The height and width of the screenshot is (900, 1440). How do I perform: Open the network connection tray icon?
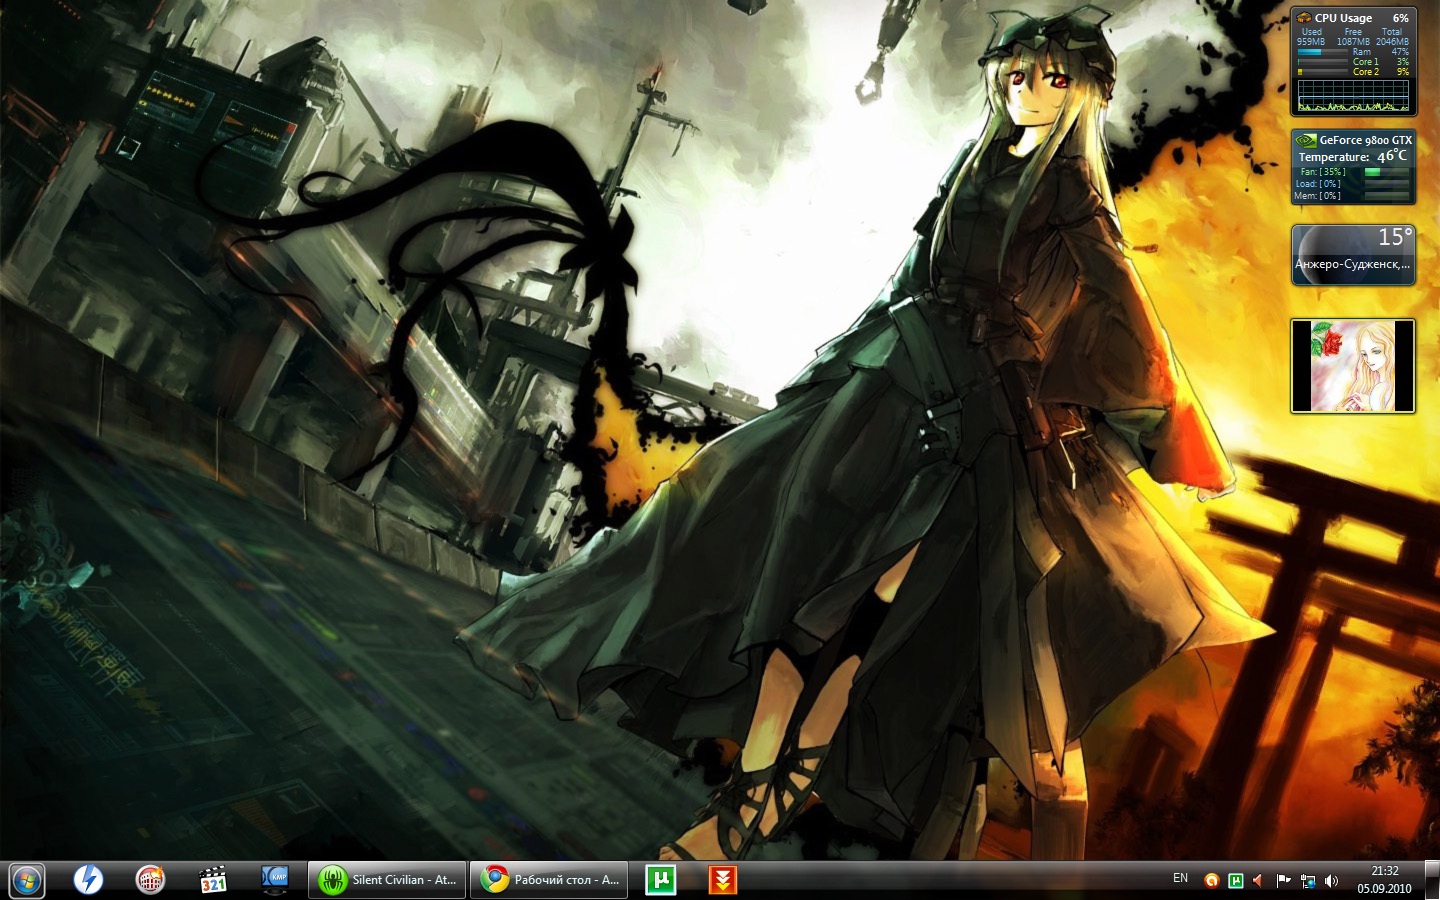1307,881
